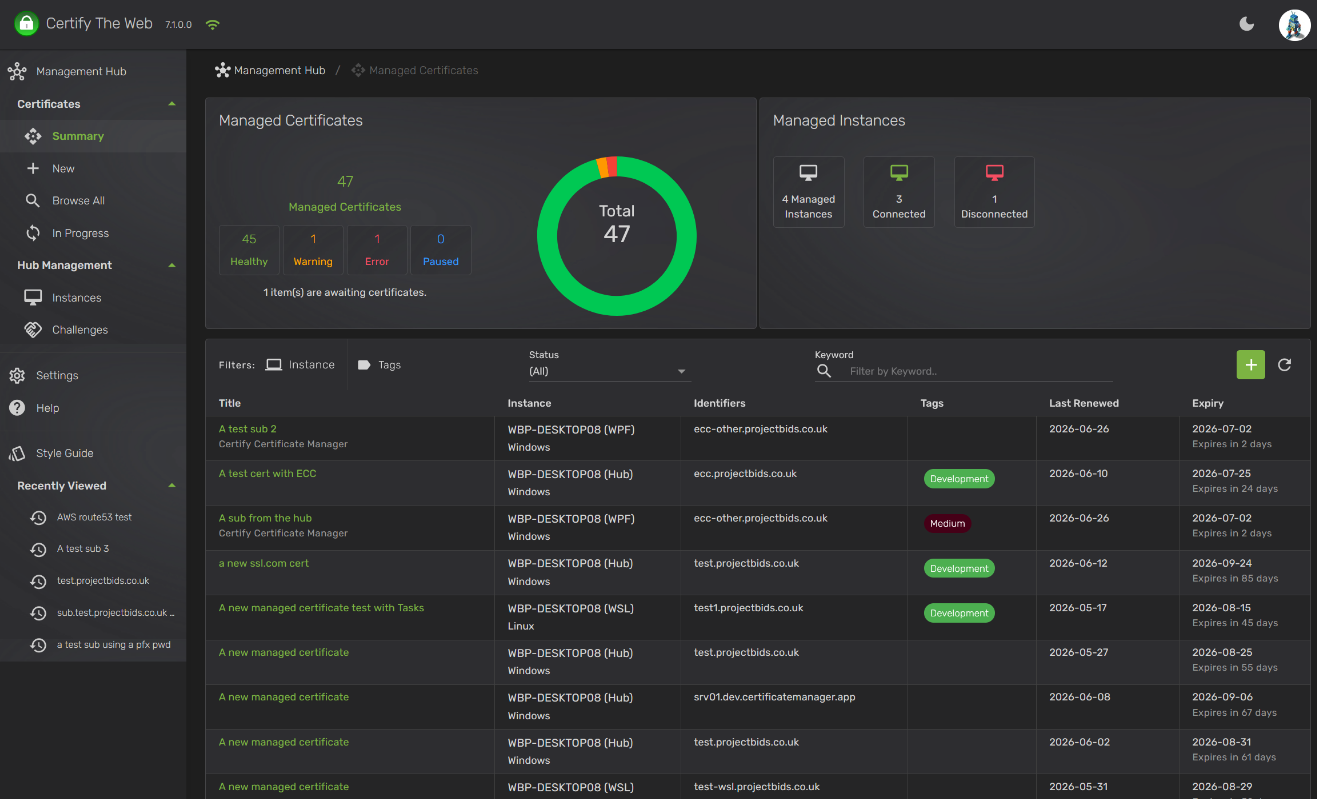Click the Paused 0 status box
Viewport: 1317px width, 799px height.
pyautogui.click(x=441, y=250)
